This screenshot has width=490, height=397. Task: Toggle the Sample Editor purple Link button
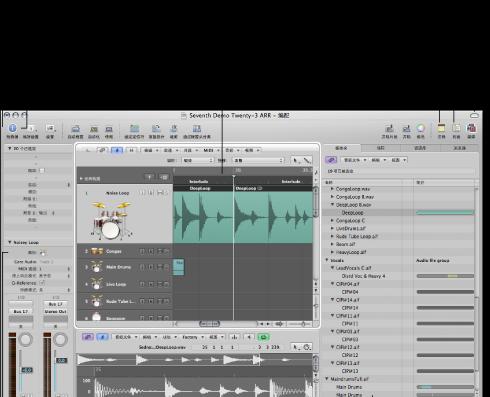coord(88,337)
